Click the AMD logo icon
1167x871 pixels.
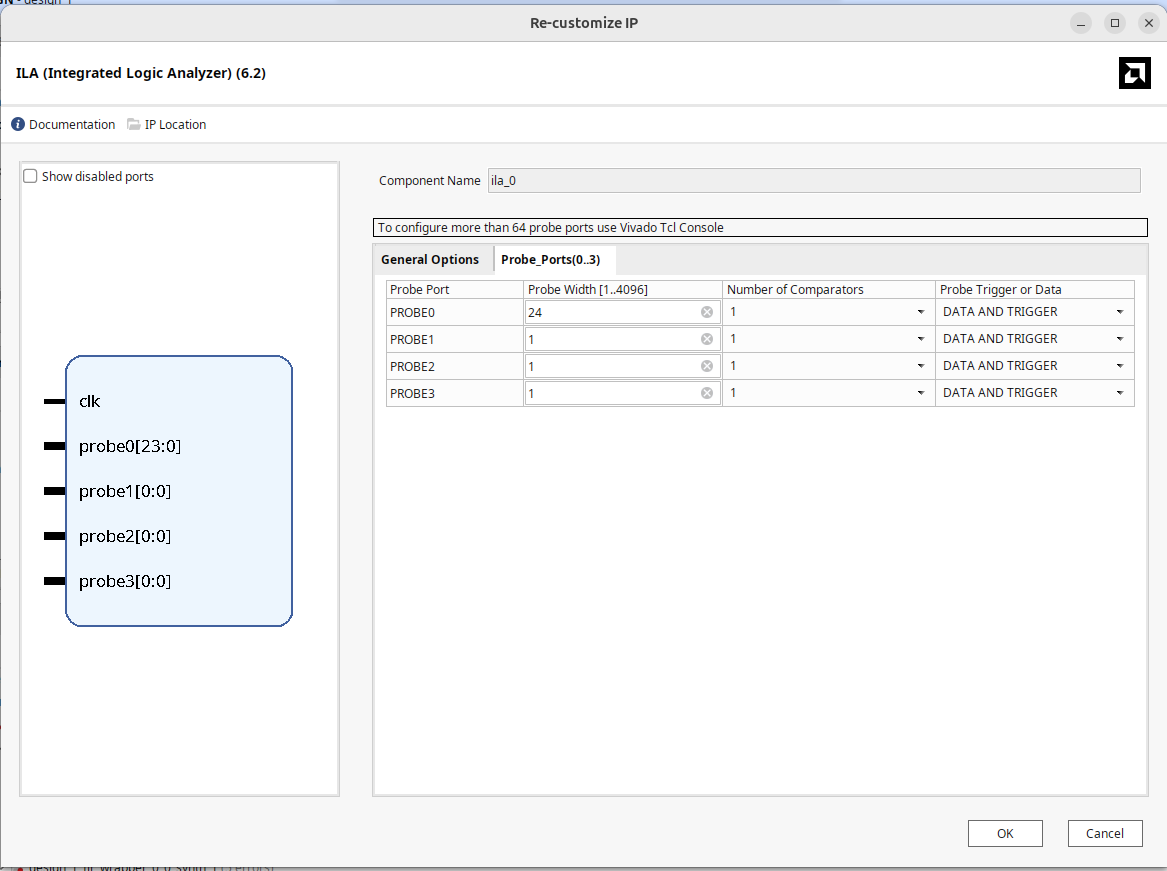pyautogui.click(x=1134, y=73)
